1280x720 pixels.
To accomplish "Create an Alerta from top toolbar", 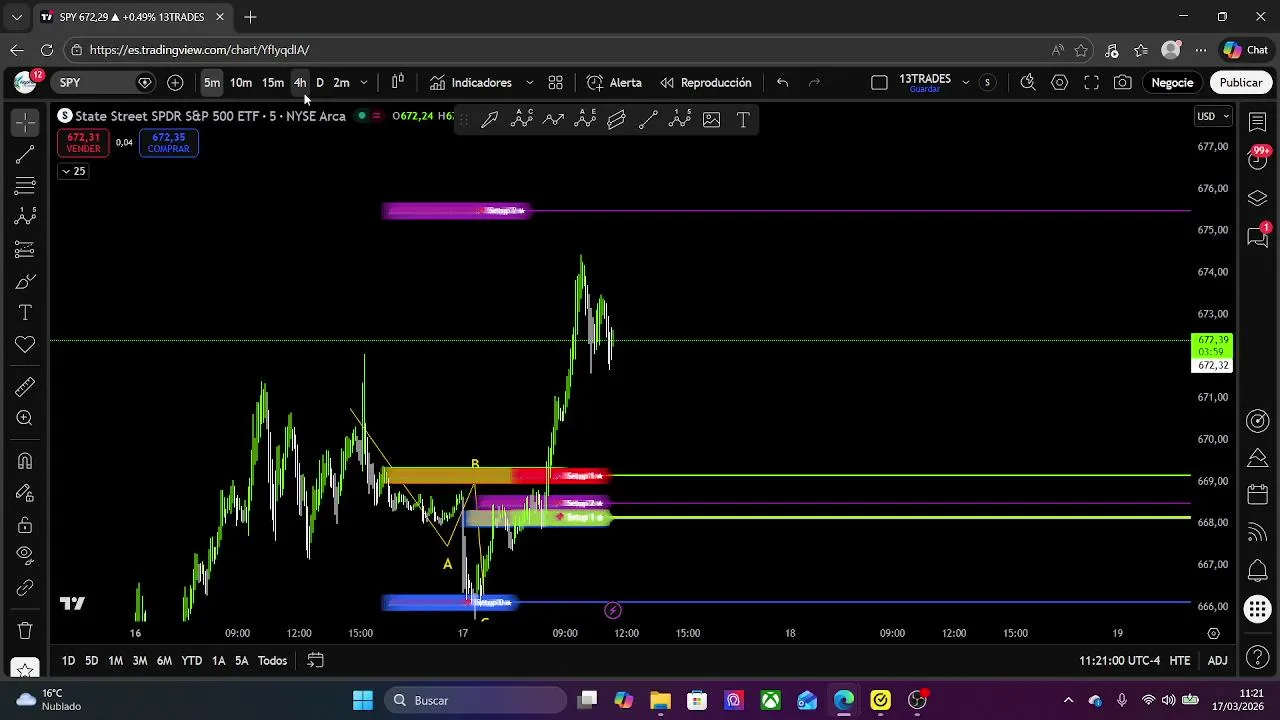I will pos(614,82).
